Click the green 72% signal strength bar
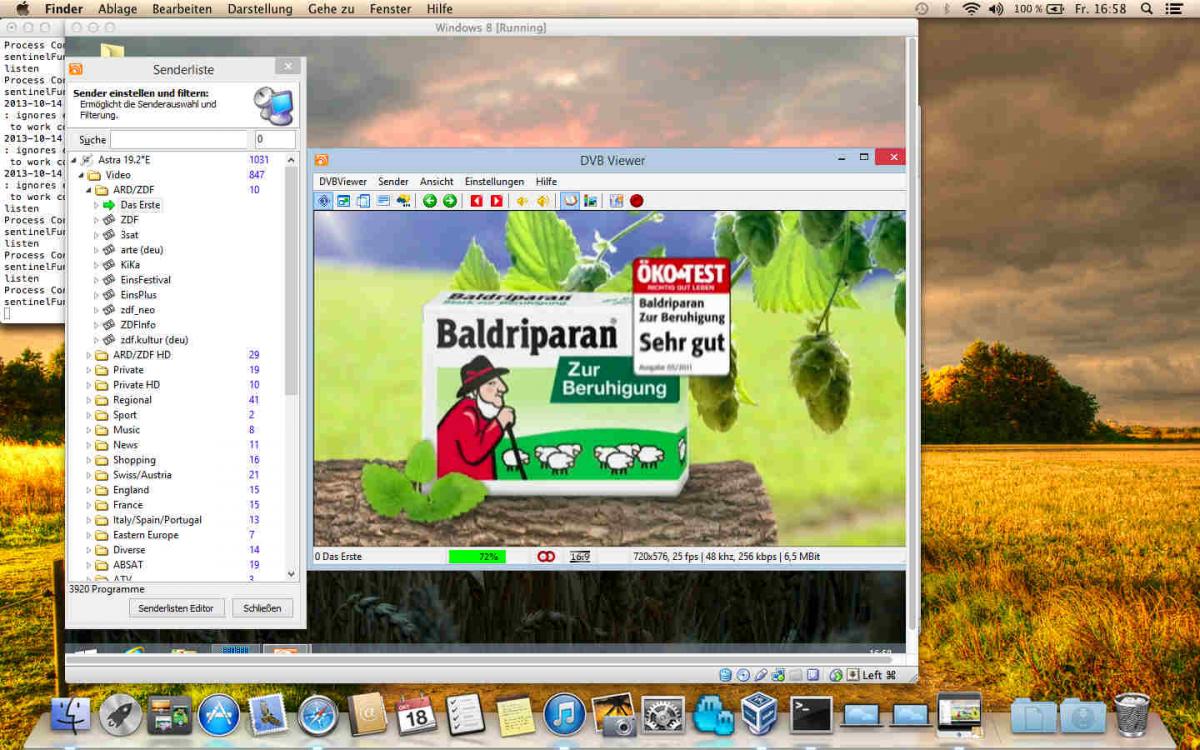 click(477, 556)
